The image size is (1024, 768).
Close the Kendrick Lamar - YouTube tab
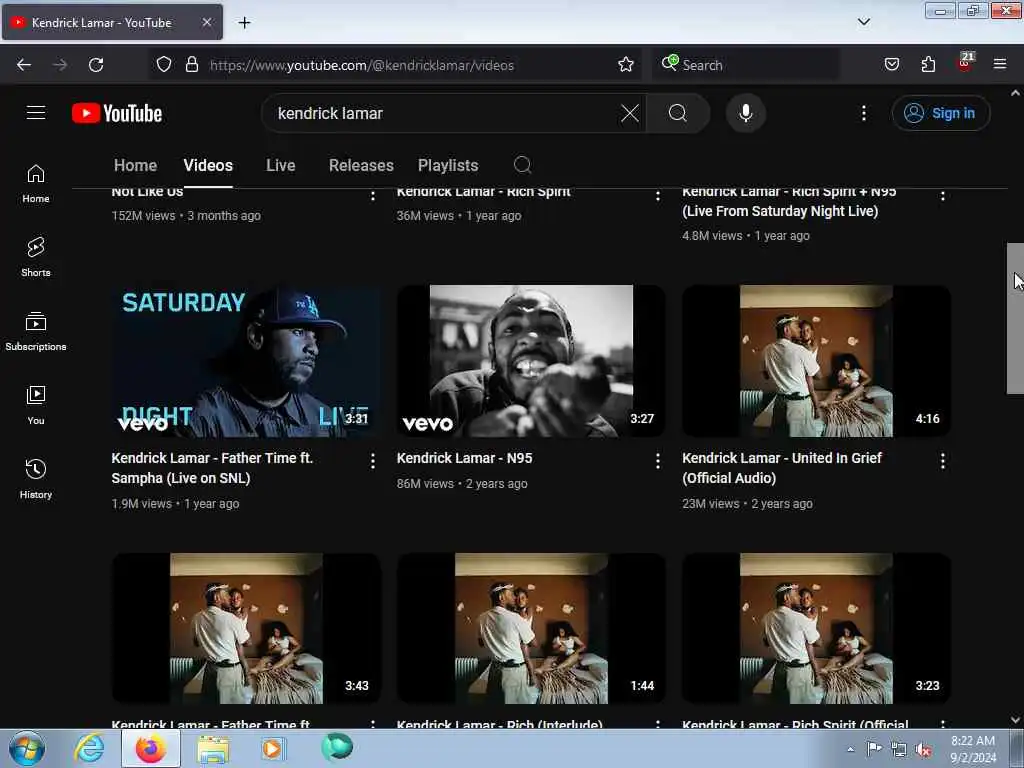pos(206,22)
